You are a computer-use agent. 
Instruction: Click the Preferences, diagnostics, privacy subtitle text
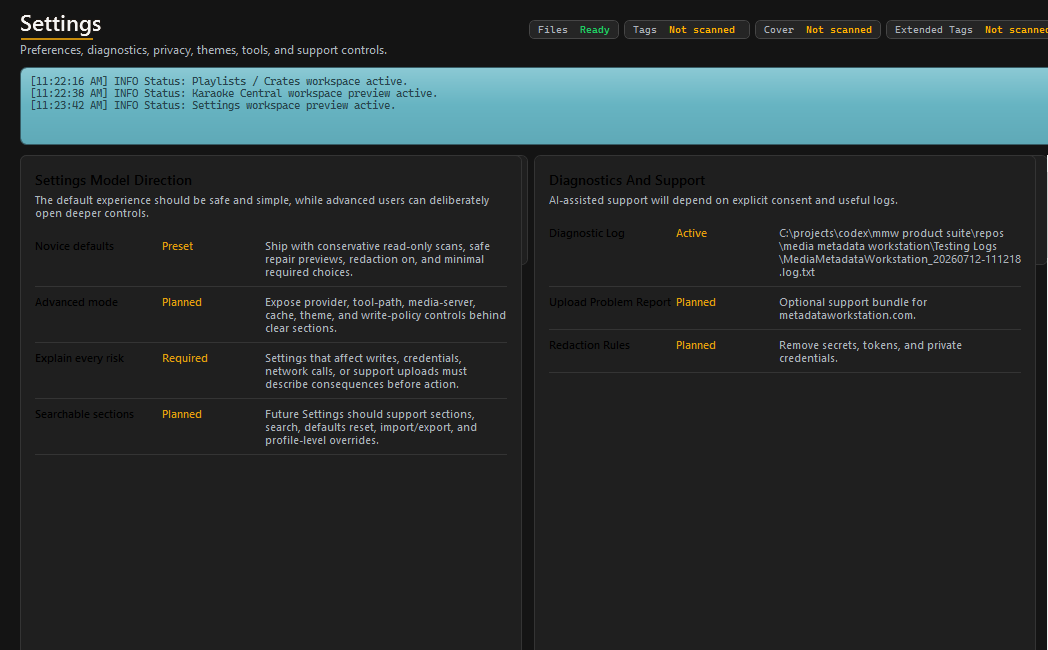[x=203, y=50]
